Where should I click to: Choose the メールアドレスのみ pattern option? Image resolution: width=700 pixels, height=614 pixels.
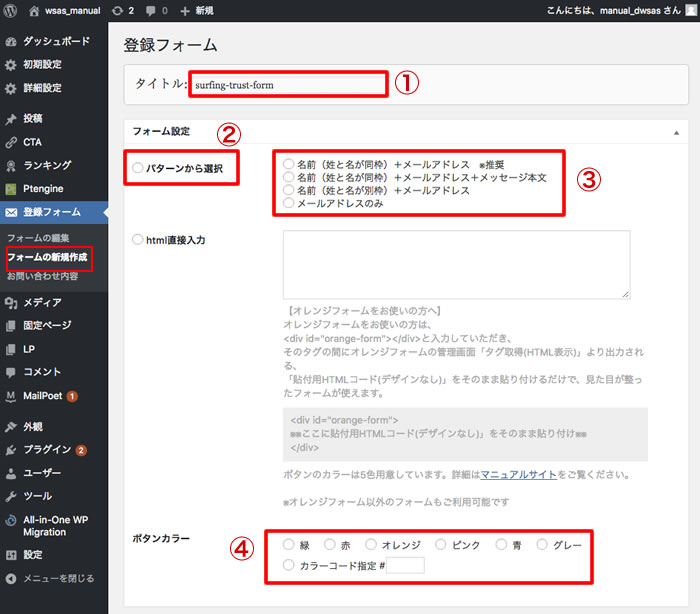click(288, 203)
